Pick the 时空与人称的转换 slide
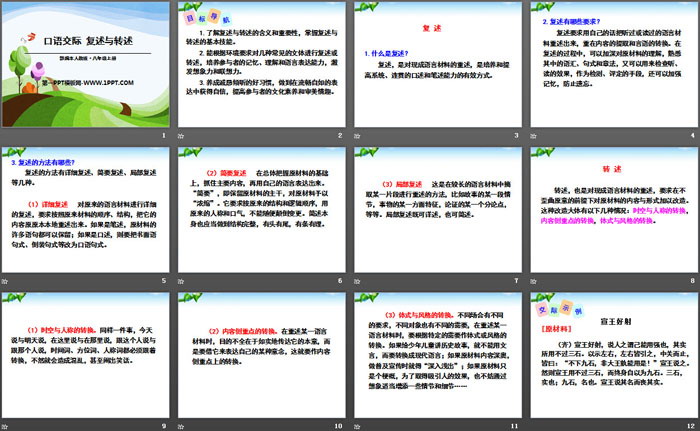This screenshot has width=700, height=431. (x=87, y=354)
